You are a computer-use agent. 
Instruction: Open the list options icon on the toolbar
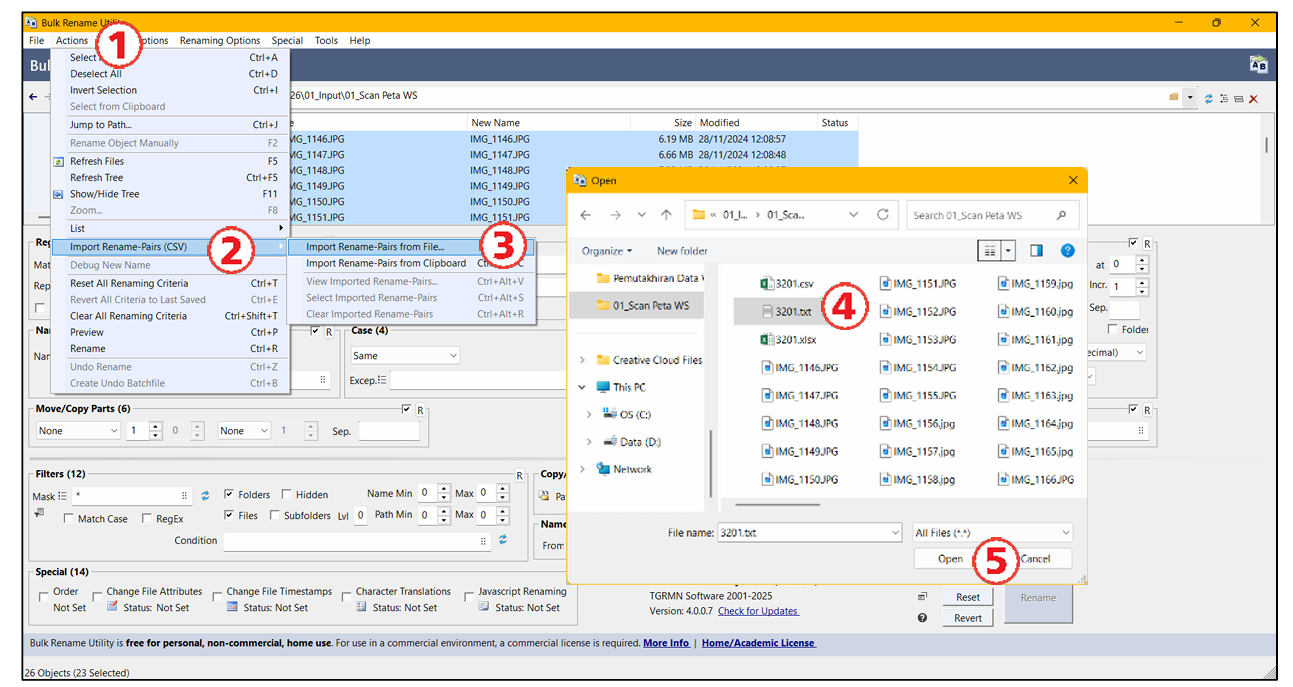(x=1222, y=97)
